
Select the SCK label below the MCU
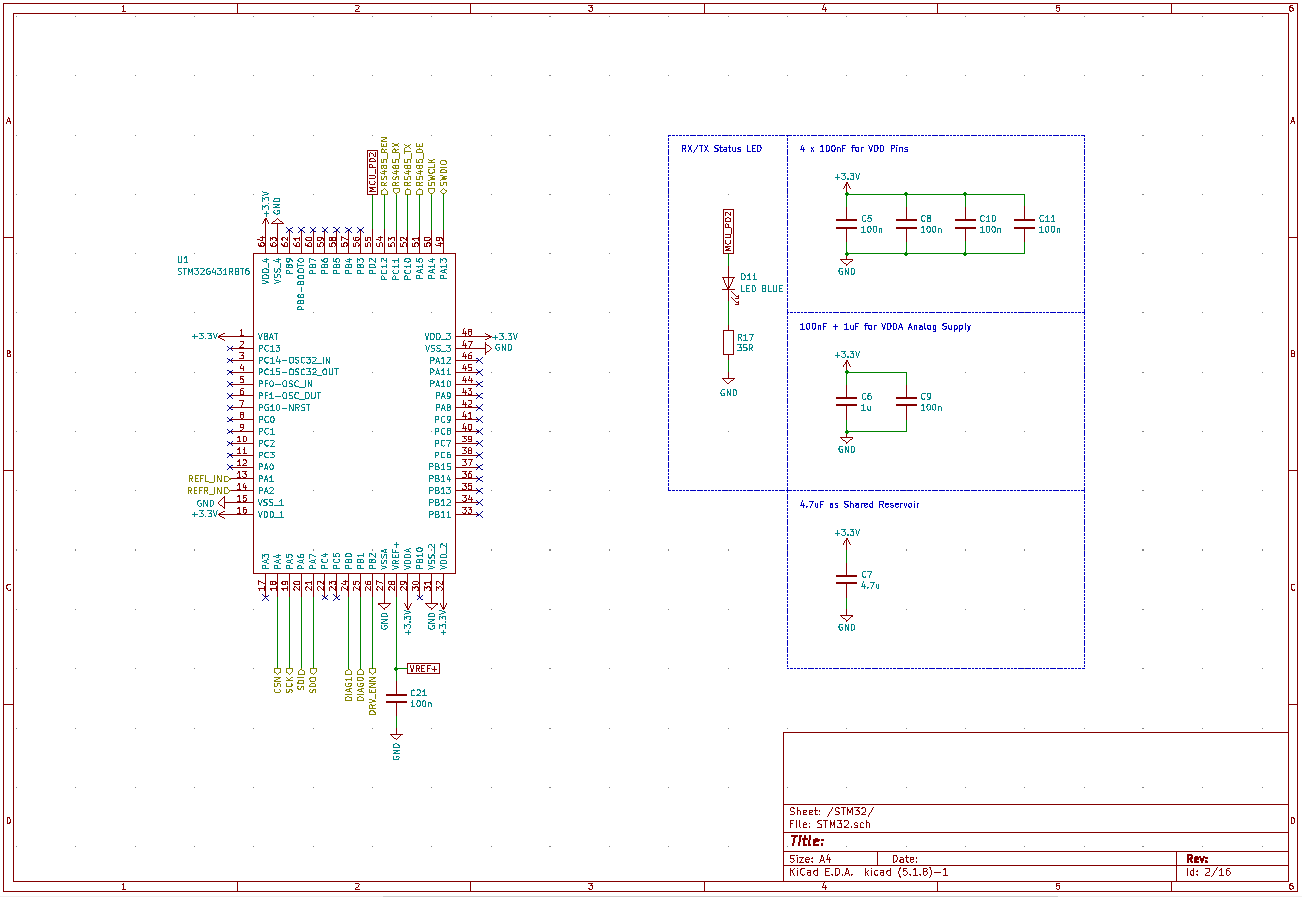point(289,679)
